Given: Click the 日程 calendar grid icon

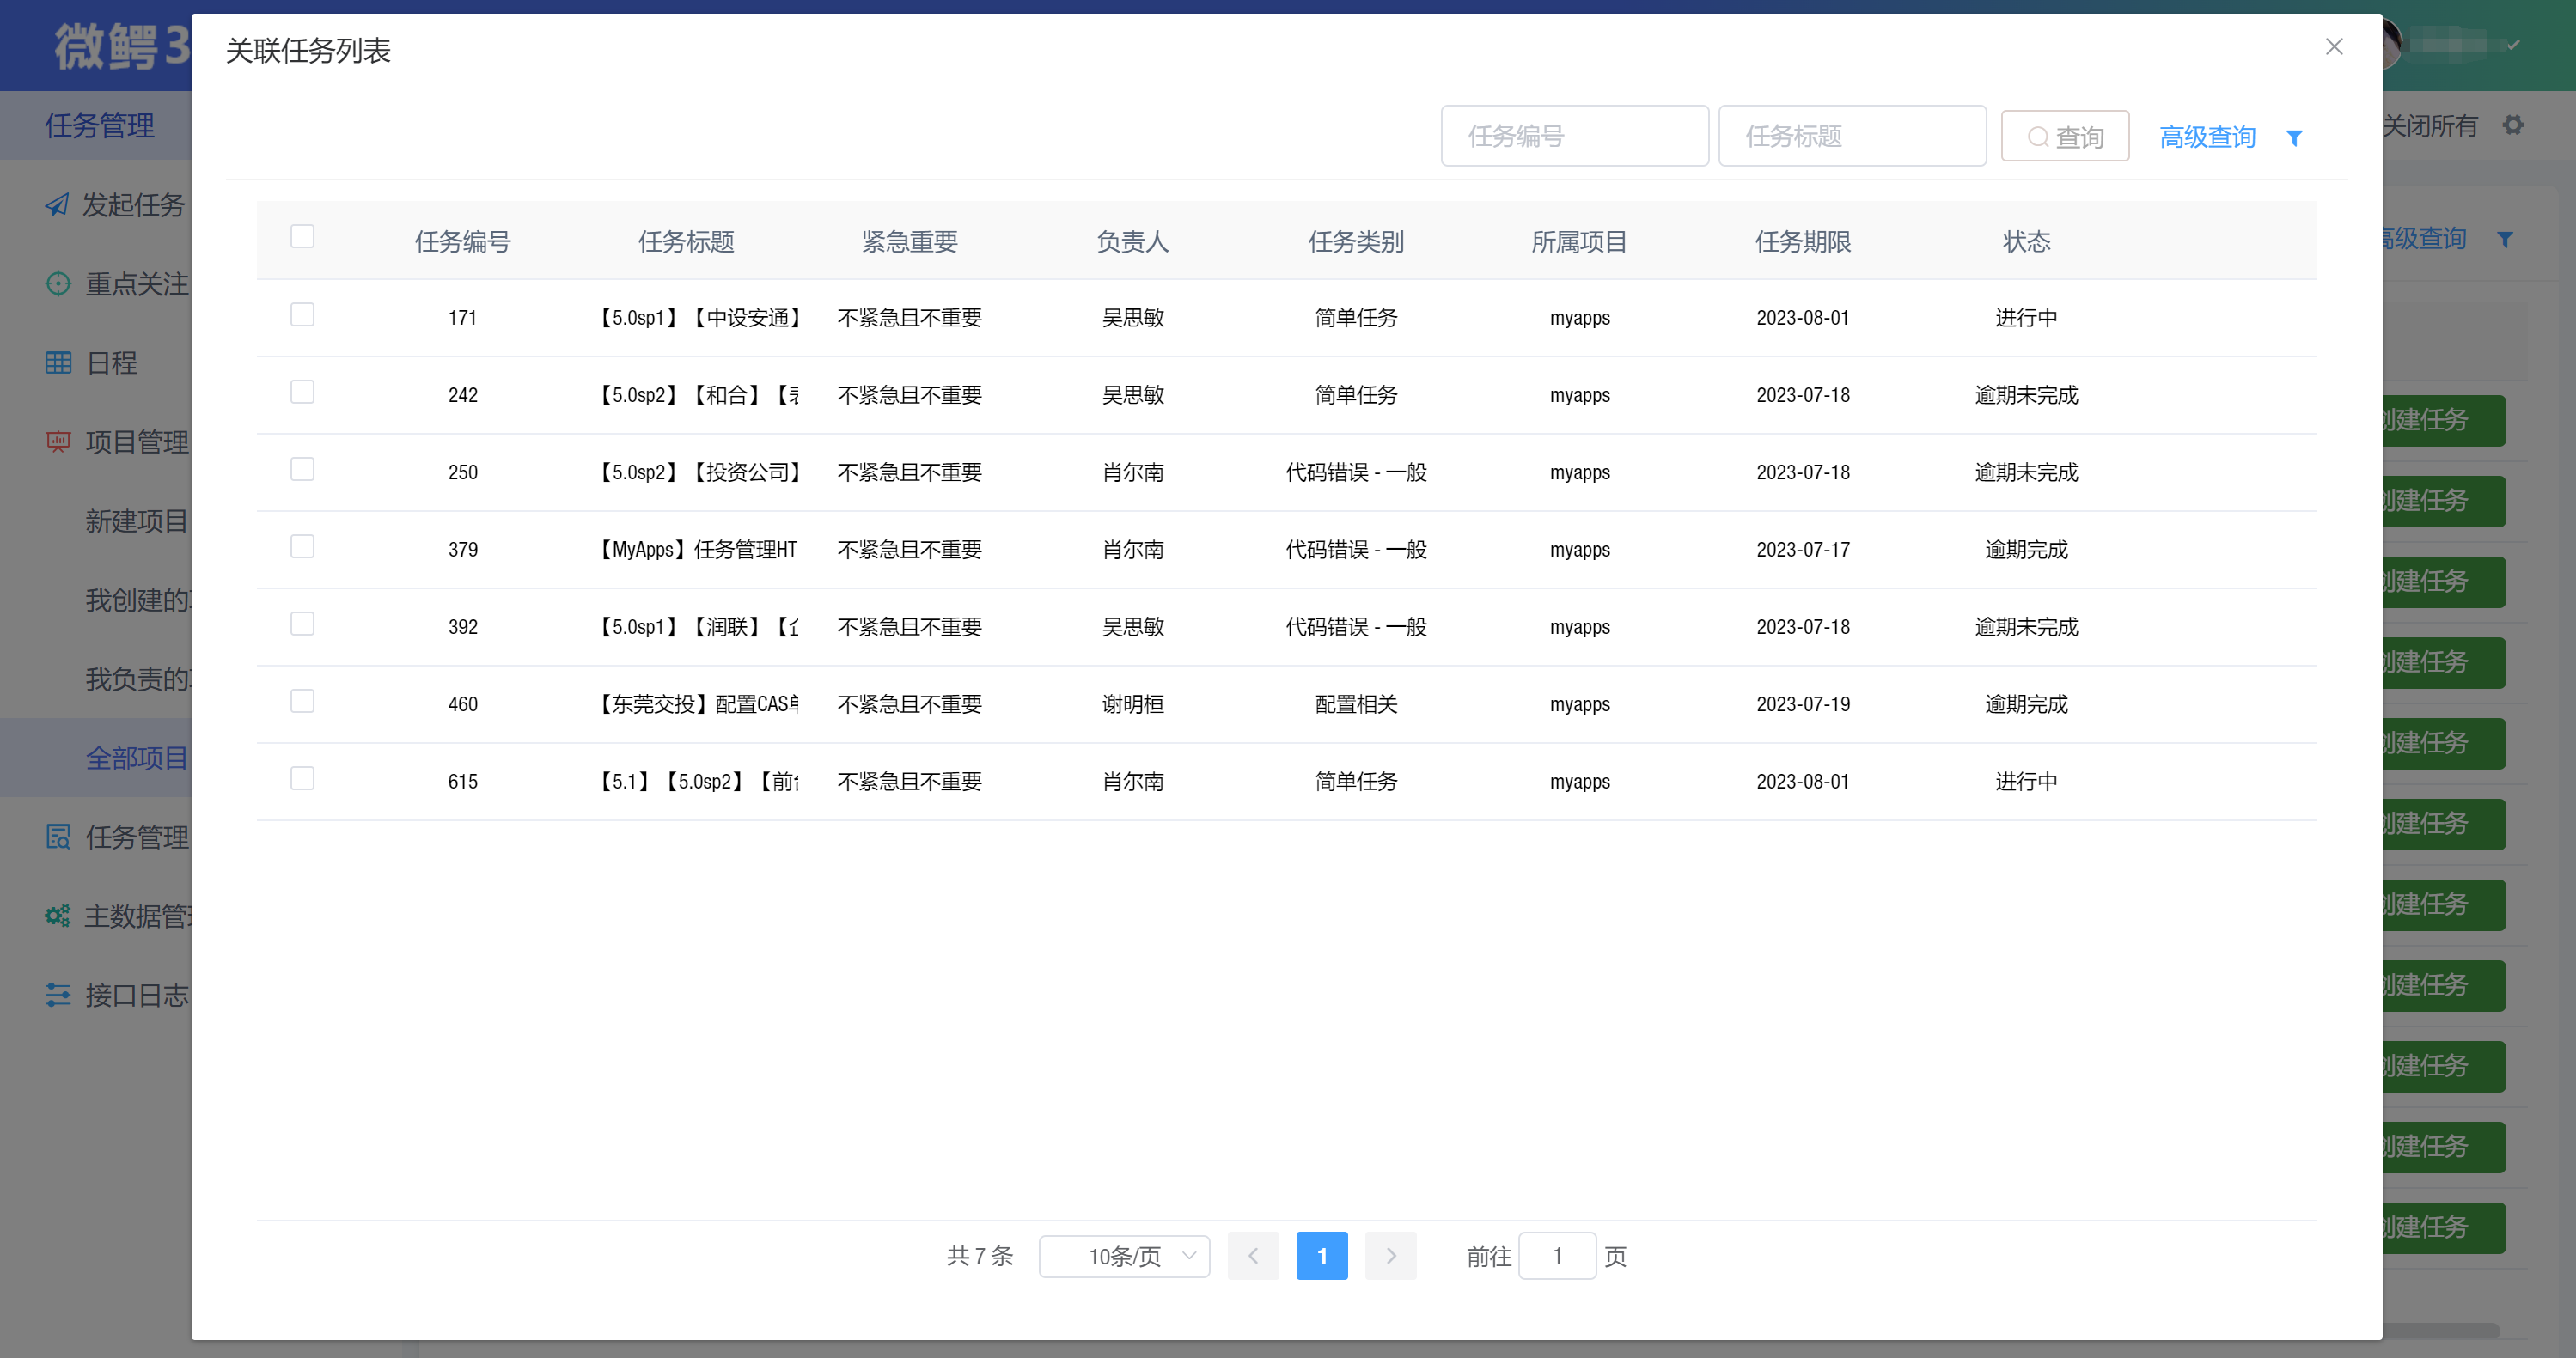Looking at the screenshot, I should 58,363.
